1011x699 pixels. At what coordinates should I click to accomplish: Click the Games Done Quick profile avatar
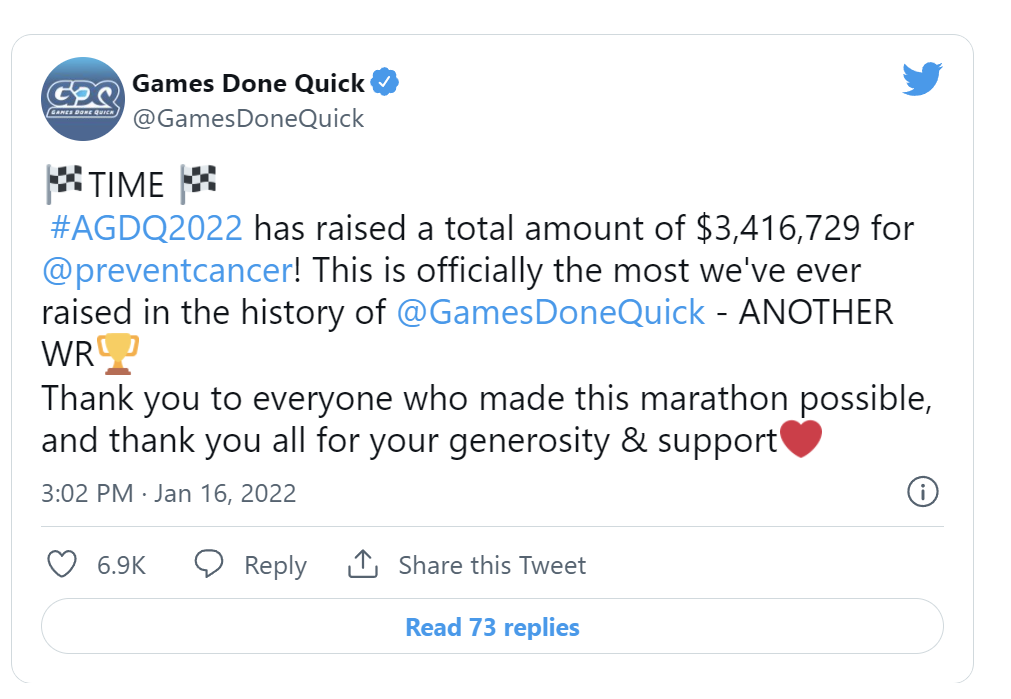[x=81, y=101]
